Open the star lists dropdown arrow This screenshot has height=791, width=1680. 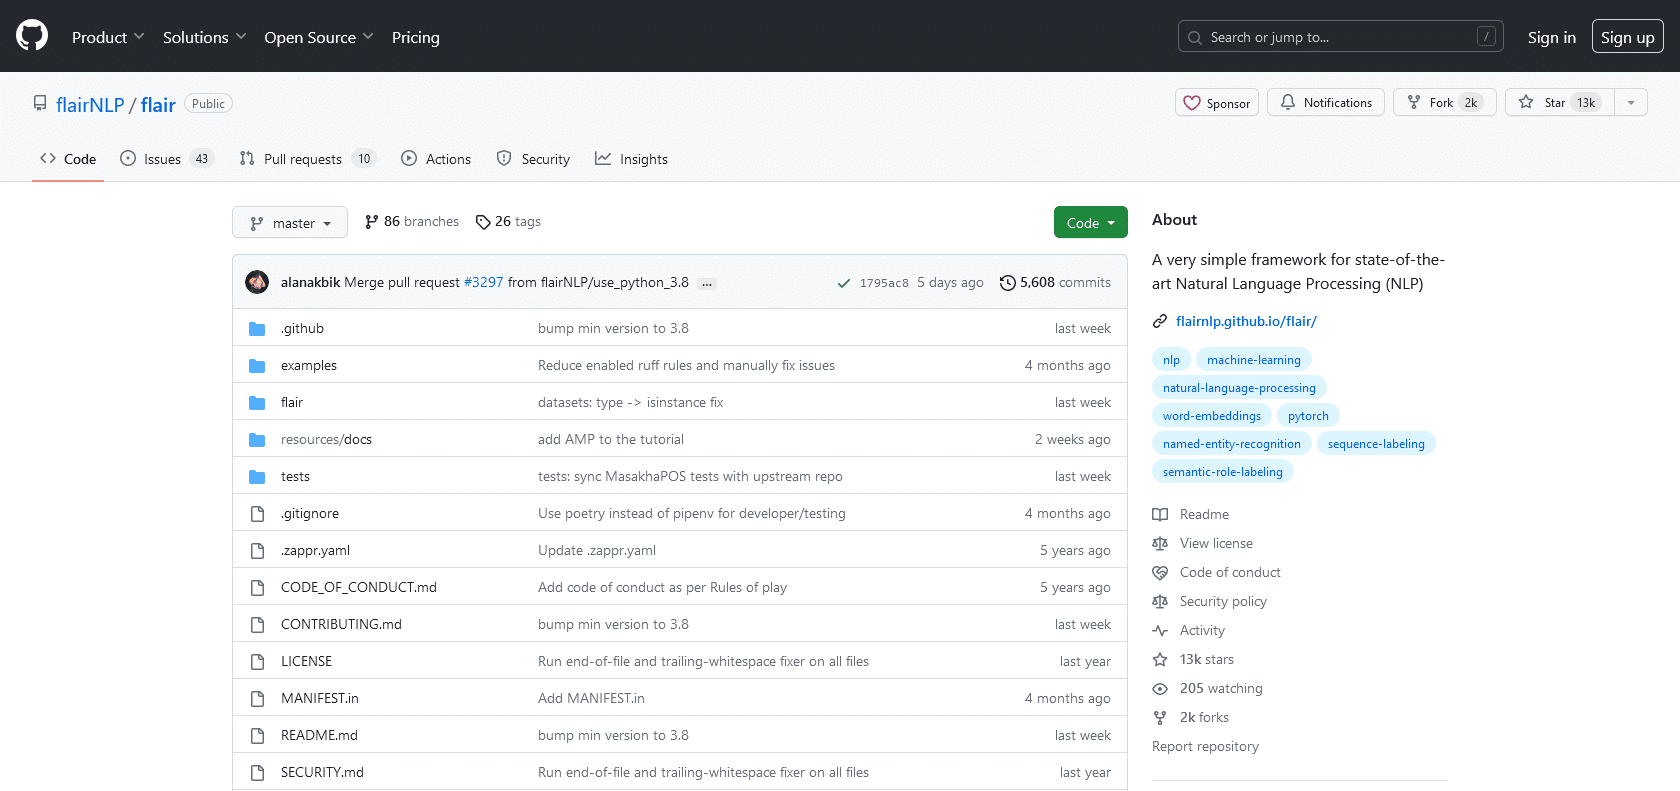pos(1631,102)
